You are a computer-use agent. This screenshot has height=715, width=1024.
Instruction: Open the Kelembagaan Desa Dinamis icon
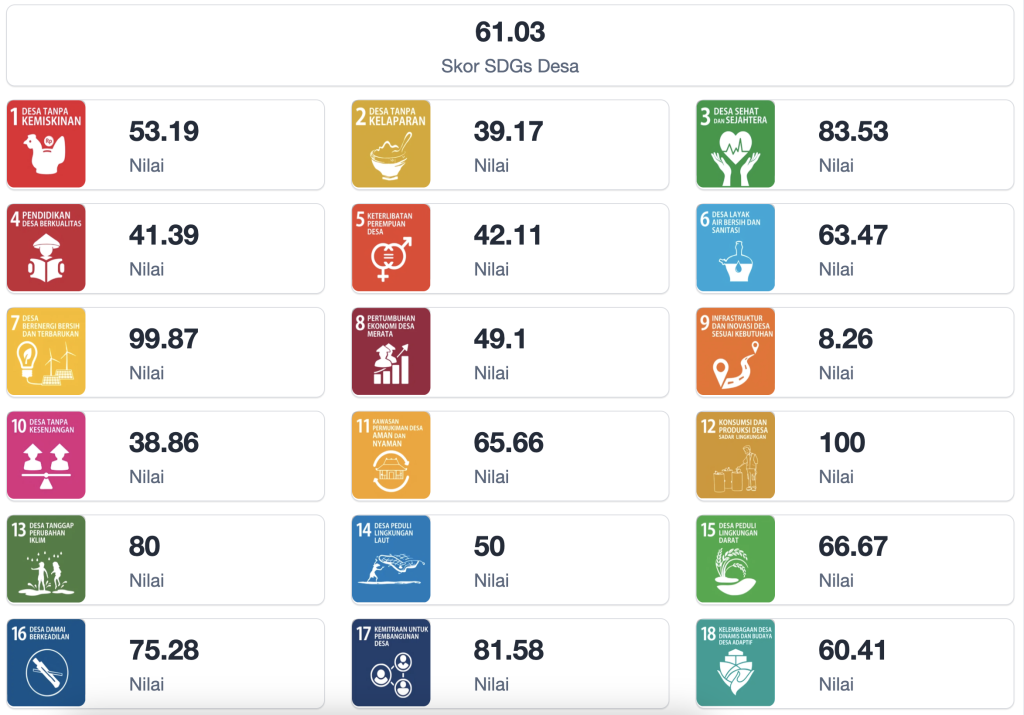pyautogui.click(x=736, y=662)
